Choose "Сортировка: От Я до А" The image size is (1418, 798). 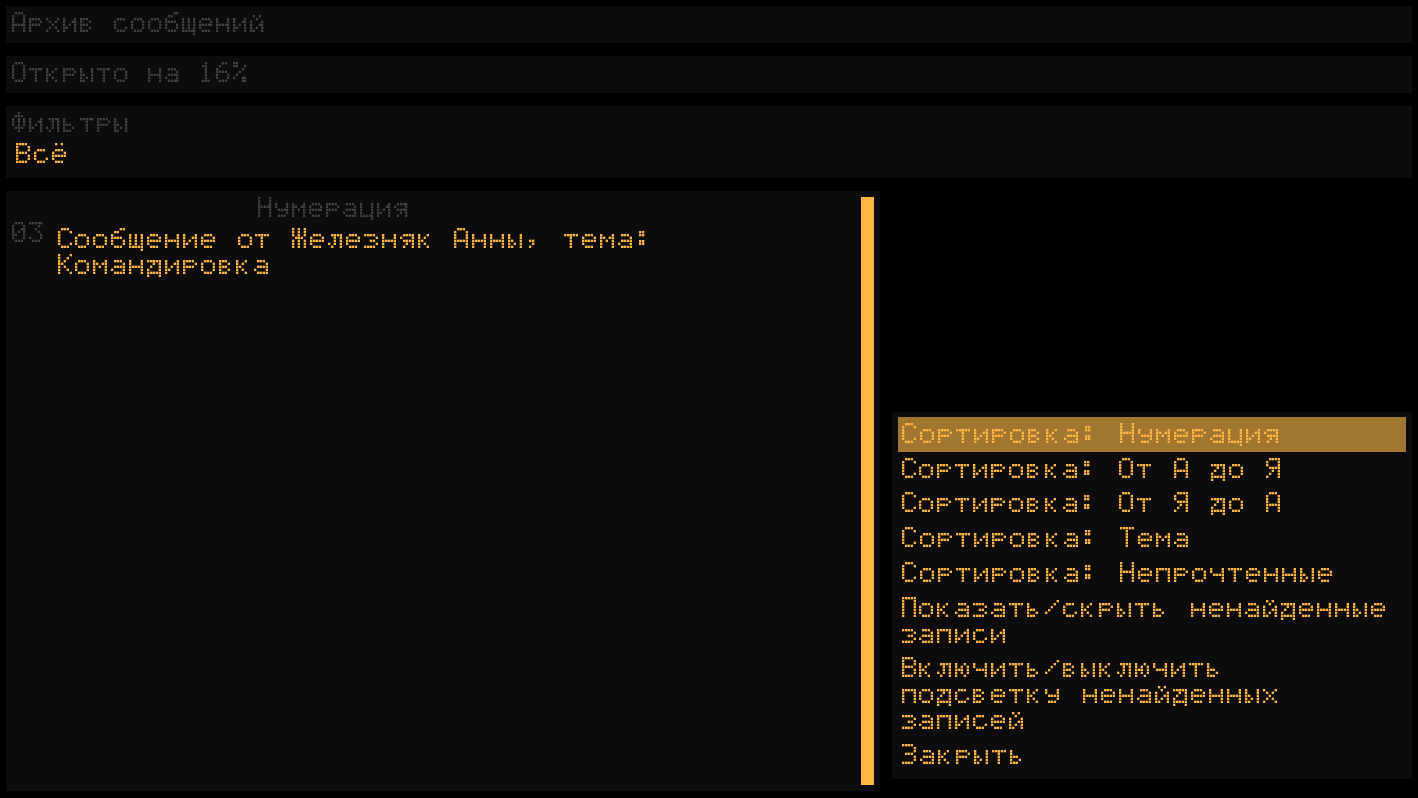pos(1151,504)
